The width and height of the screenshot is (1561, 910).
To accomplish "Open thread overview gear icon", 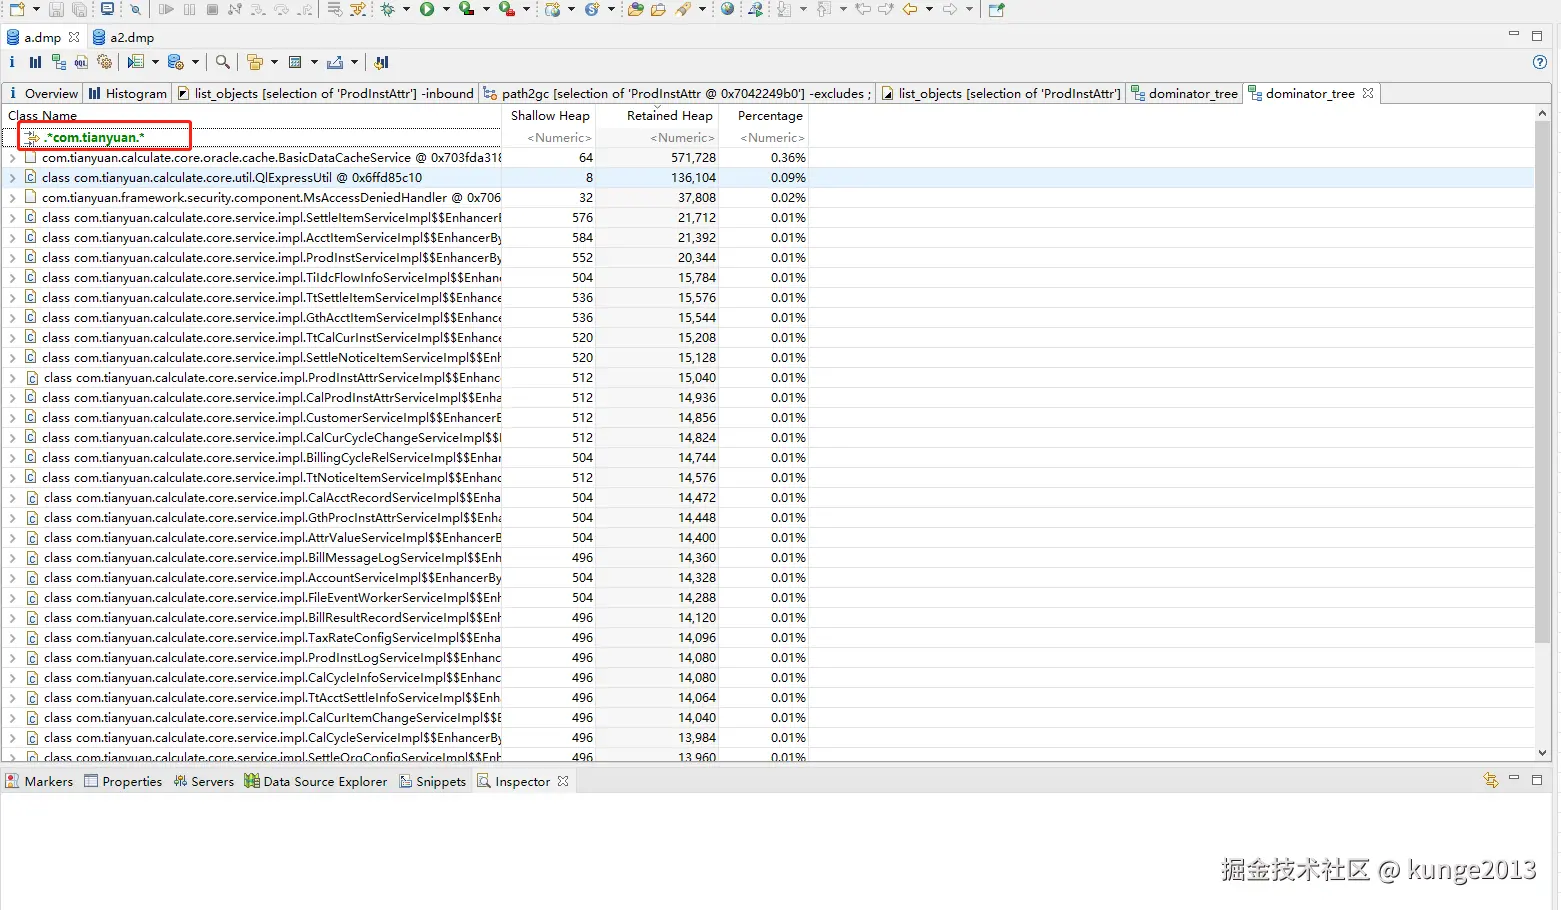I will (104, 62).
